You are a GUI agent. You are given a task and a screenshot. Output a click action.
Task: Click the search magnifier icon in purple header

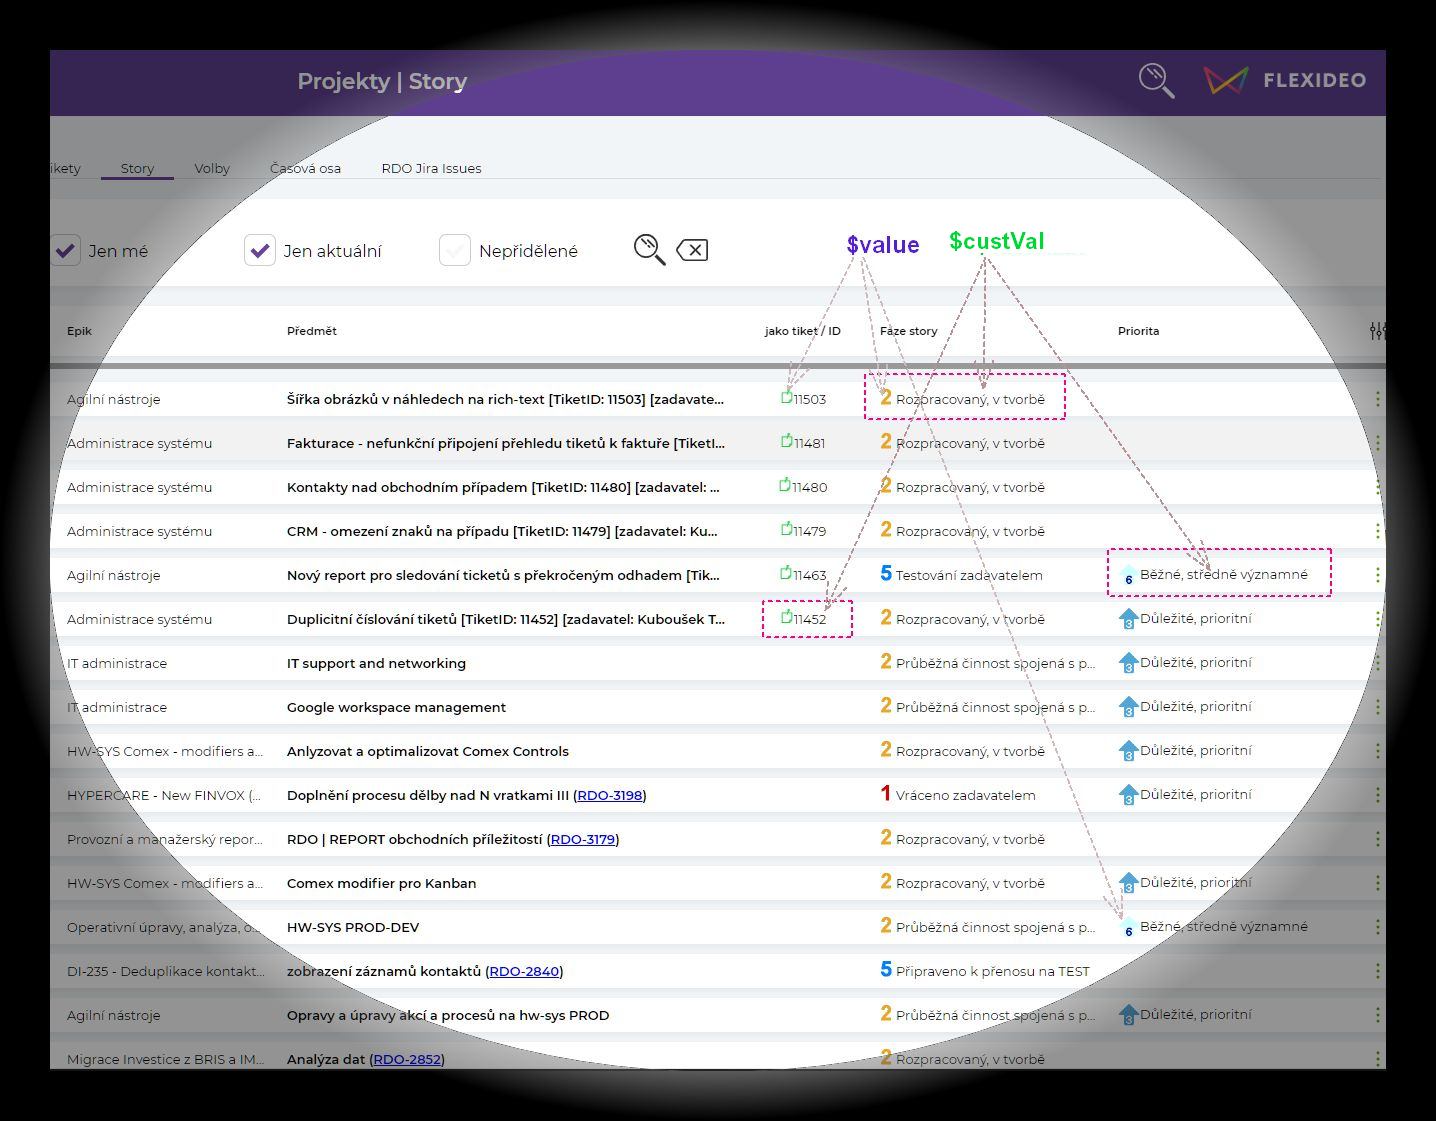tap(1156, 81)
